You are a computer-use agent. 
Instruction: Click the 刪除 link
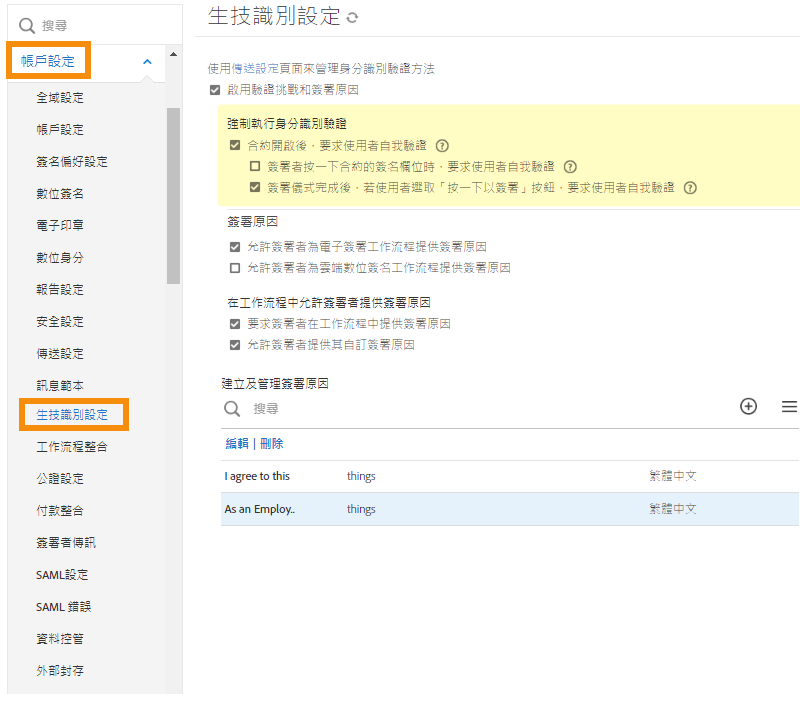[271, 444]
